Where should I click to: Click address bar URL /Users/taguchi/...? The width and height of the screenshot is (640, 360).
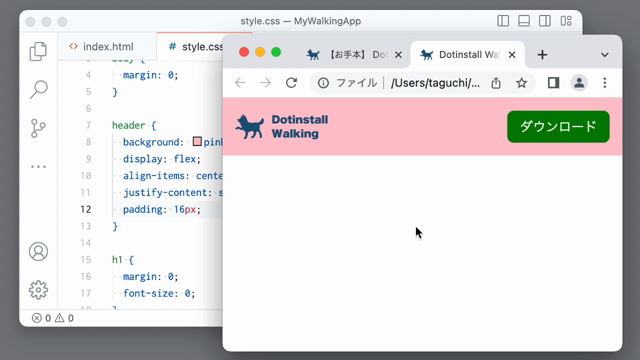click(x=435, y=83)
